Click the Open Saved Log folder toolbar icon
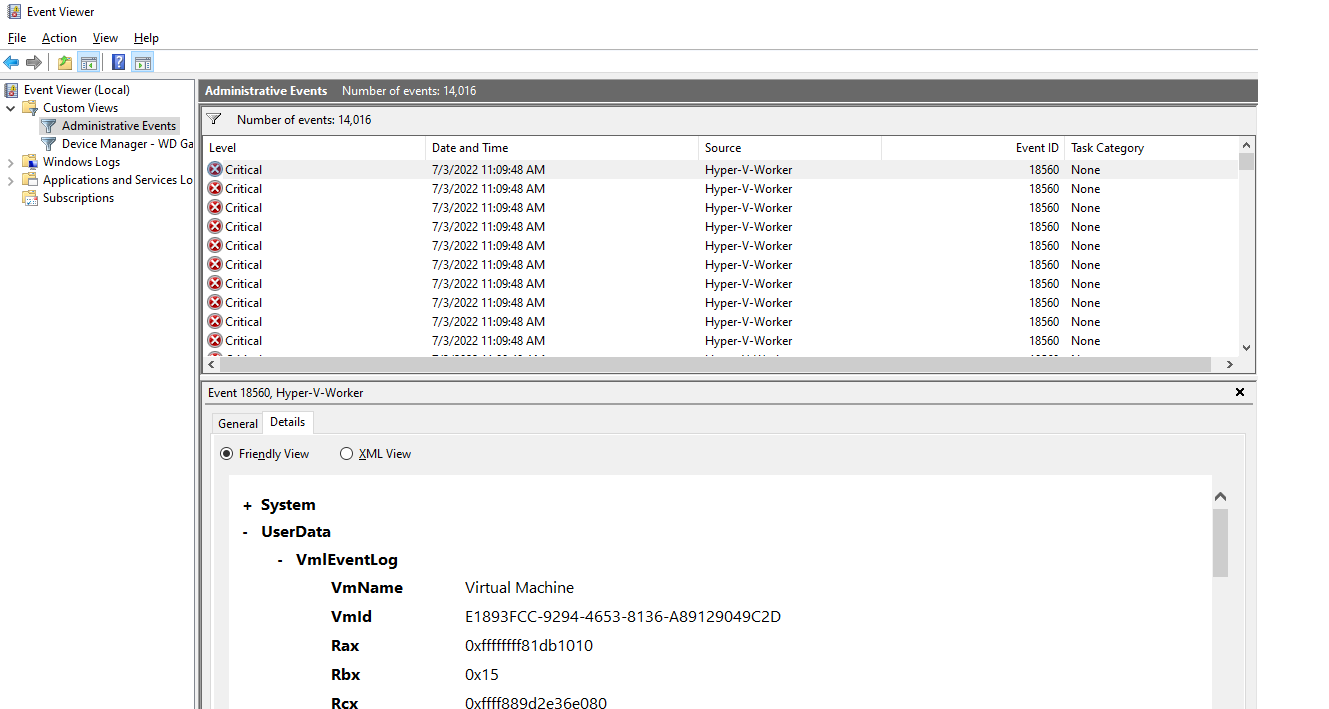The height and width of the screenshot is (709, 1329). tap(64, 62)
